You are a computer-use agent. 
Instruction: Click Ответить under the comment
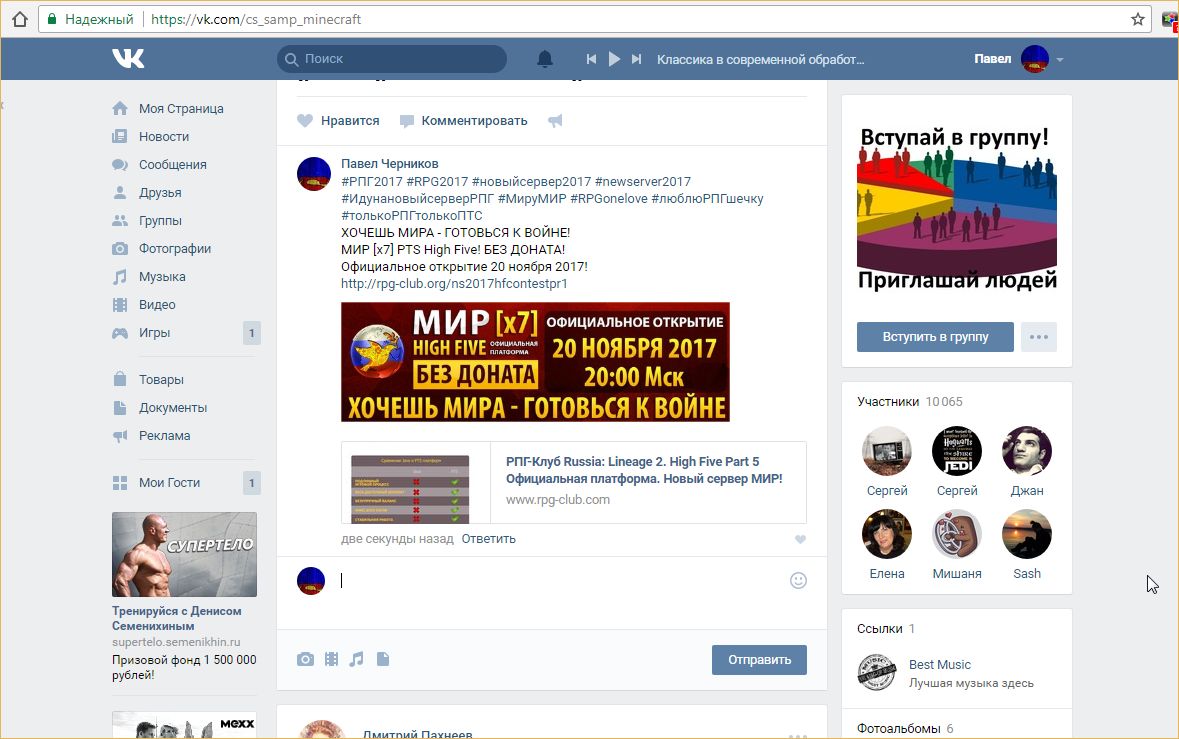click(489, 538)
